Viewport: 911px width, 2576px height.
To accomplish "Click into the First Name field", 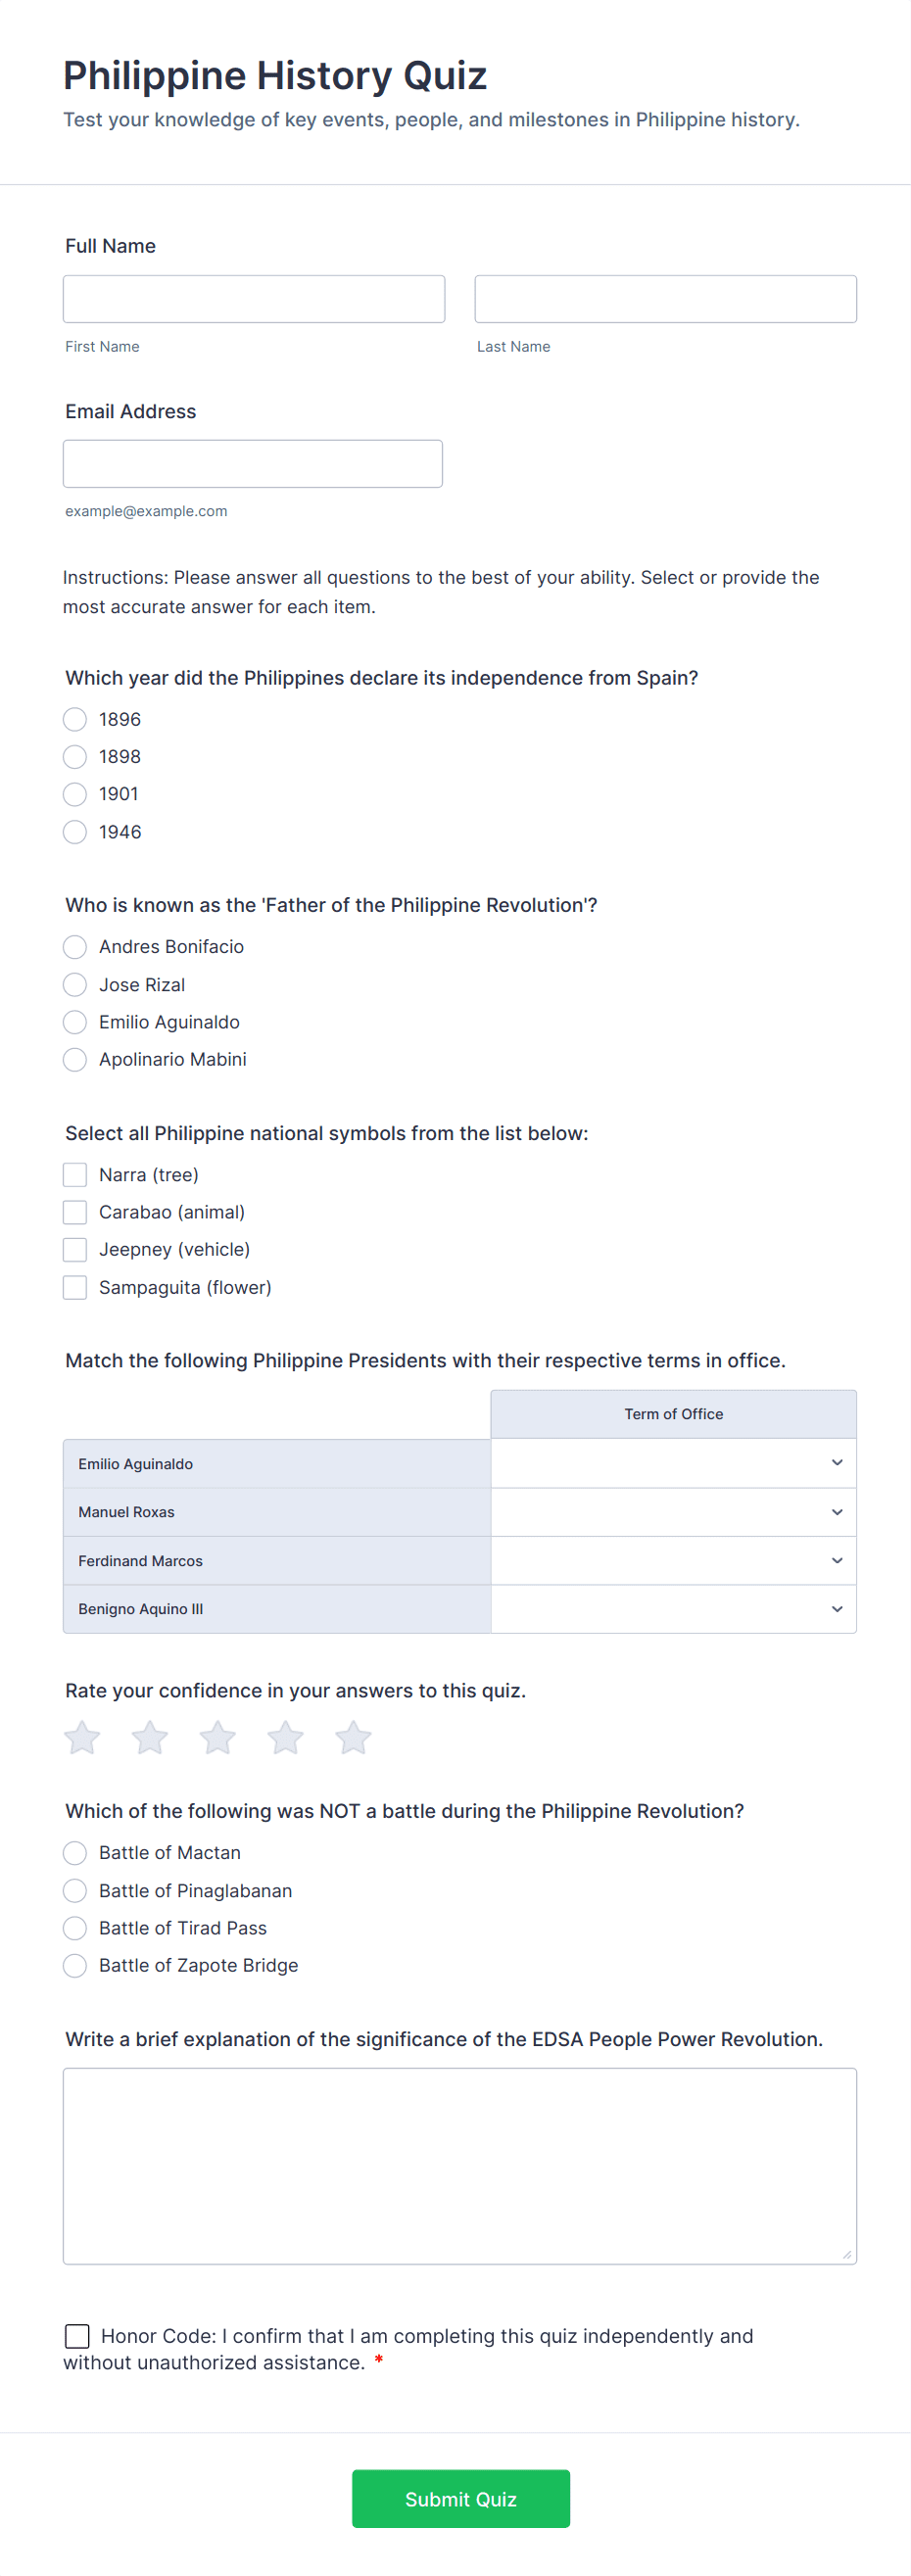I will coord(253,298).
